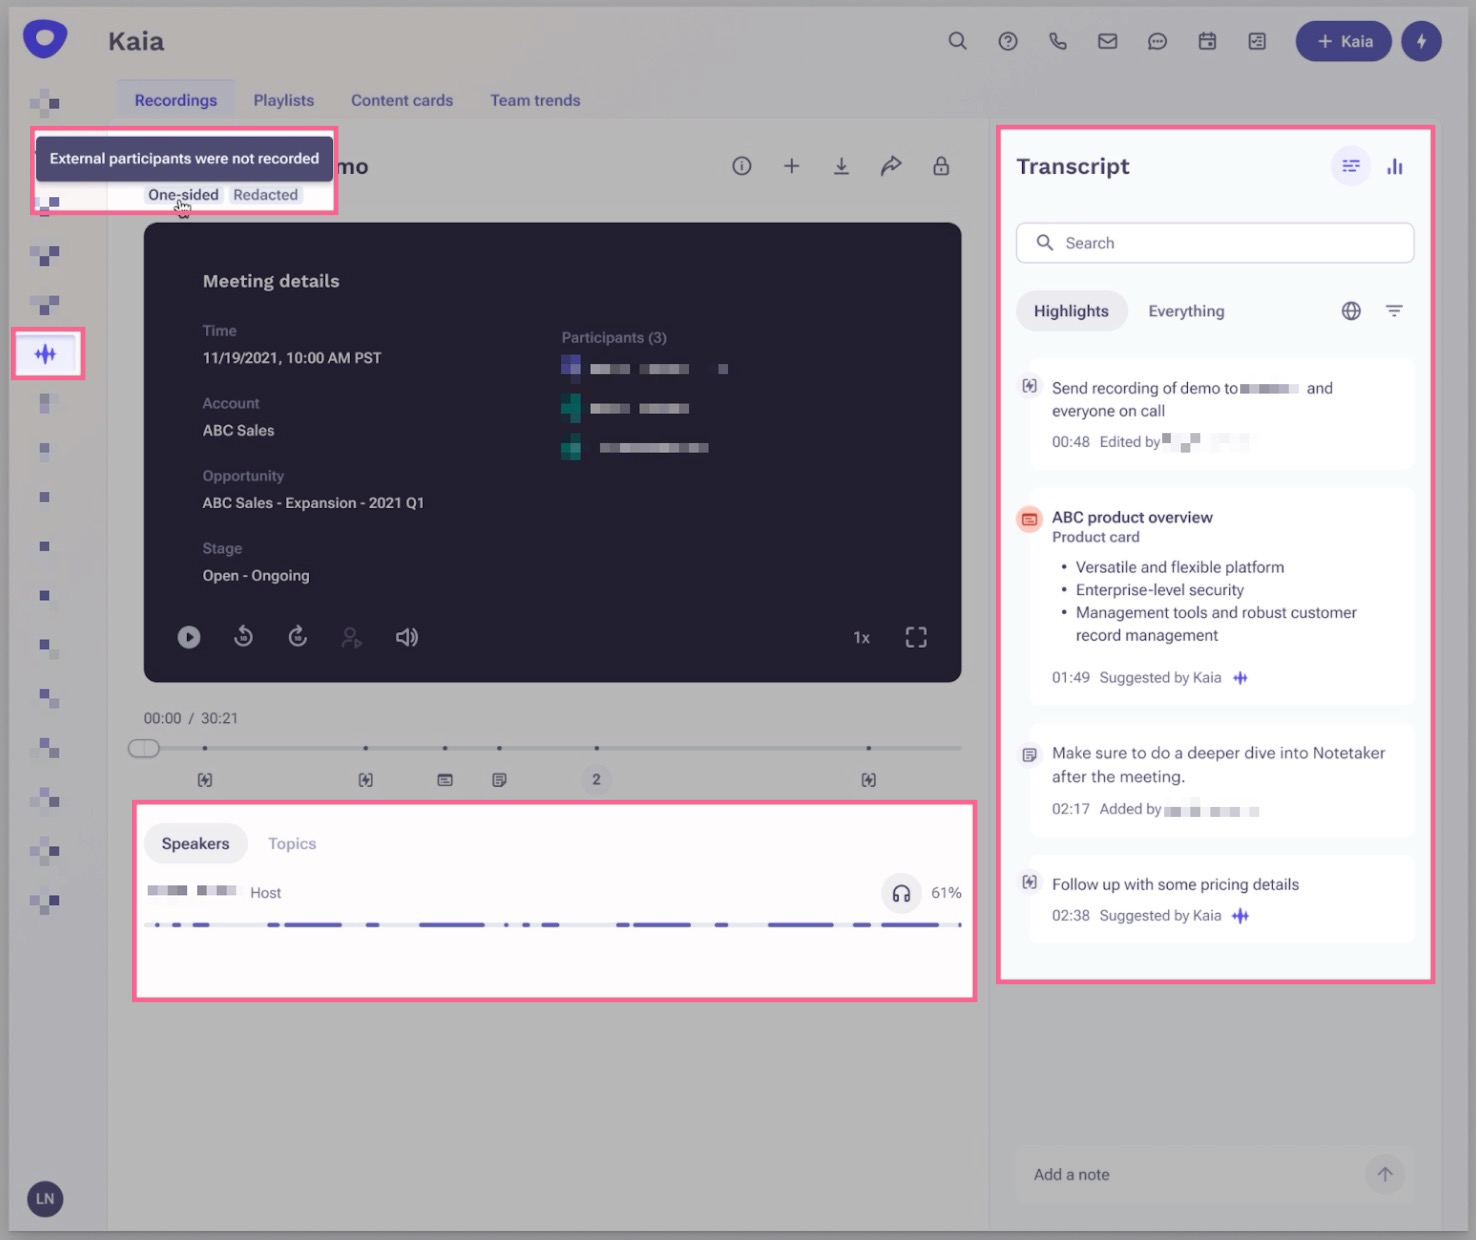
Task: Open the calendar icon in header
Action: tap(1208, 41)
